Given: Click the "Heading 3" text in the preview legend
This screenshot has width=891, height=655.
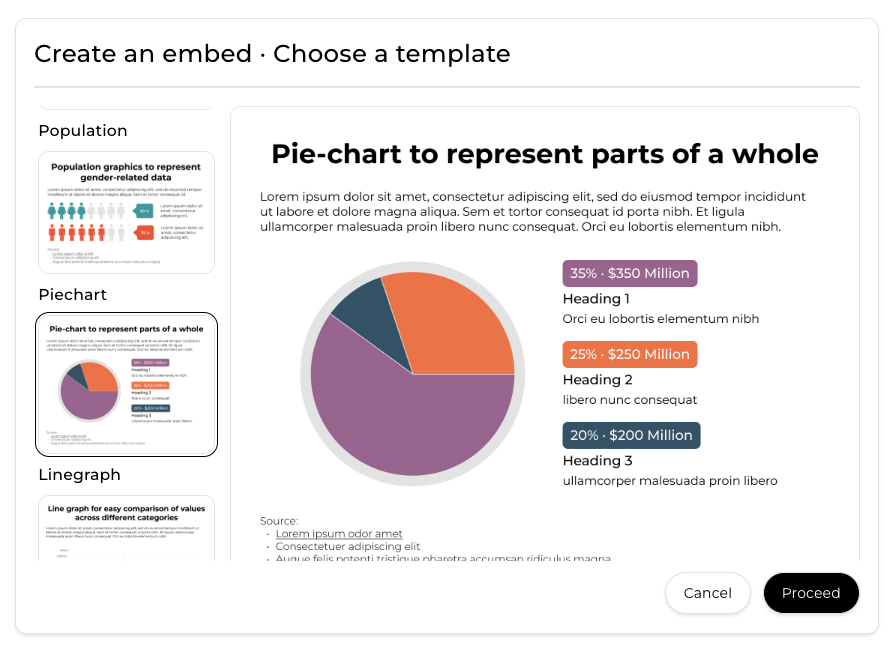Looking at the screenshot, I should tap(597, 461).
